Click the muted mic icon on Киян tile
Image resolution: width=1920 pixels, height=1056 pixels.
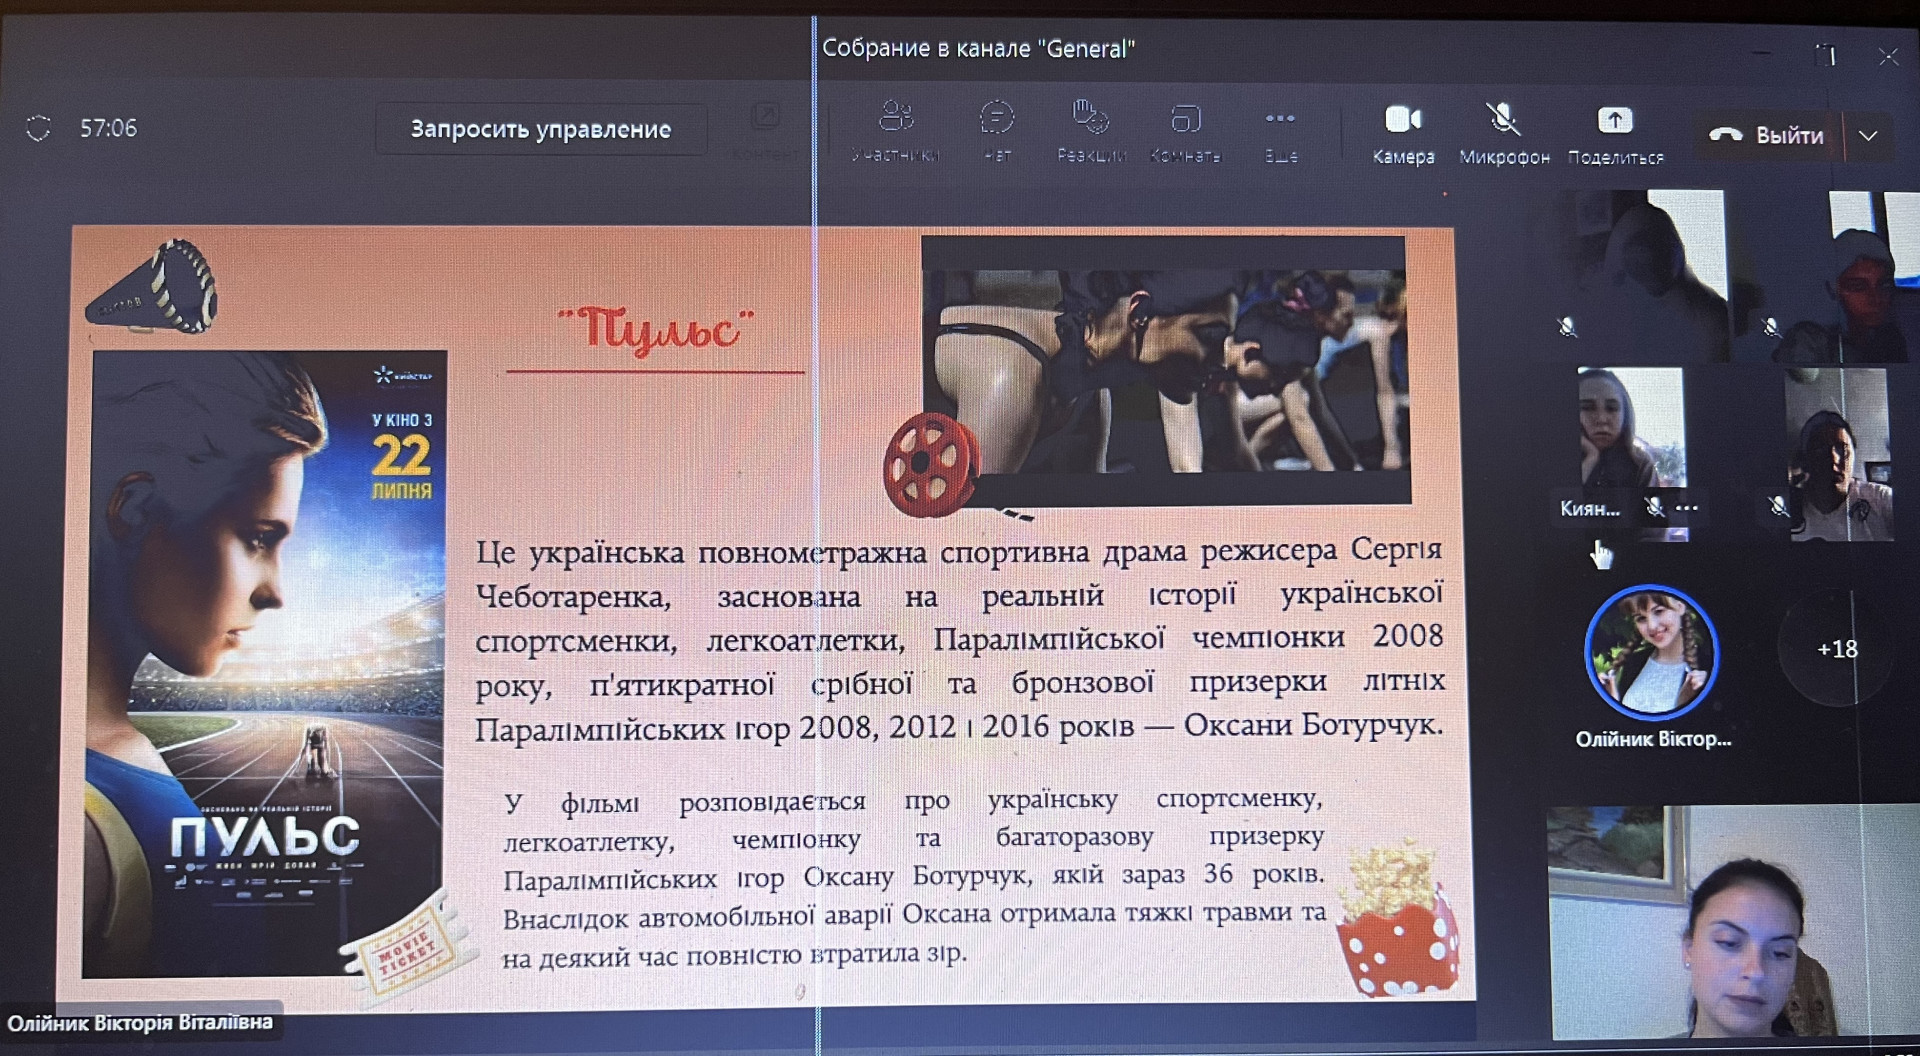click(x=1655, y=508)
